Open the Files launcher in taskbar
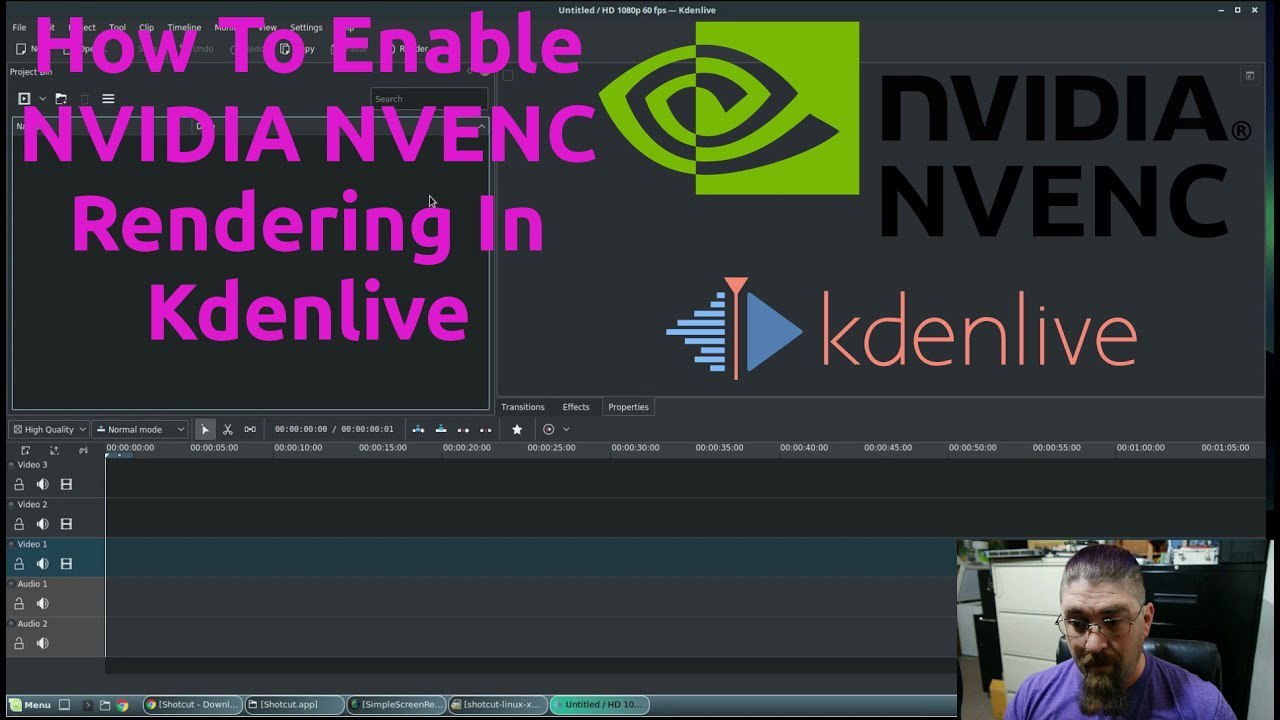The image size is (1280, 720). coord(105,704)
